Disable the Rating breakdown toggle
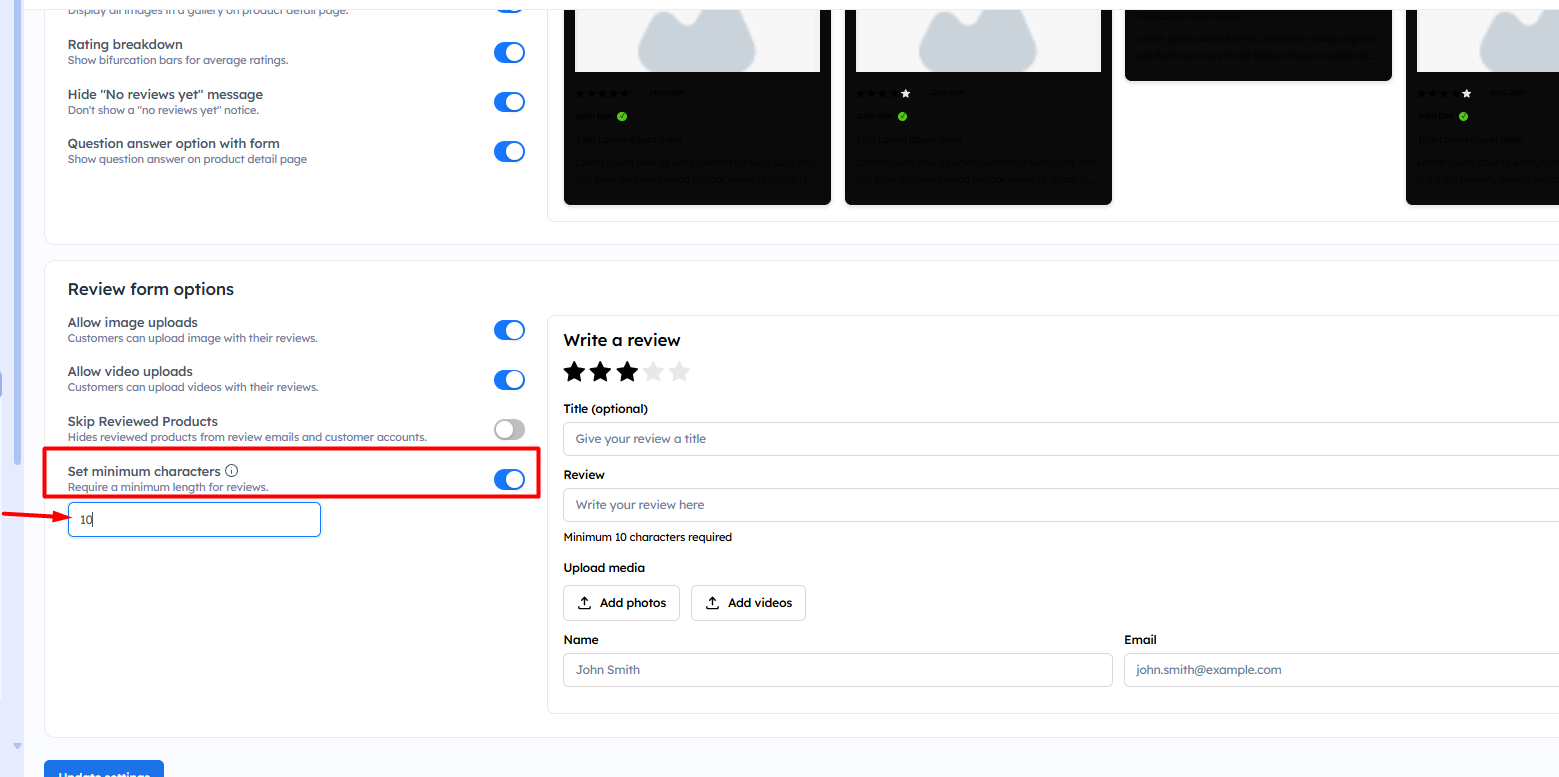The height and width of the screenshot is (777, 1559). coord(509,53)
